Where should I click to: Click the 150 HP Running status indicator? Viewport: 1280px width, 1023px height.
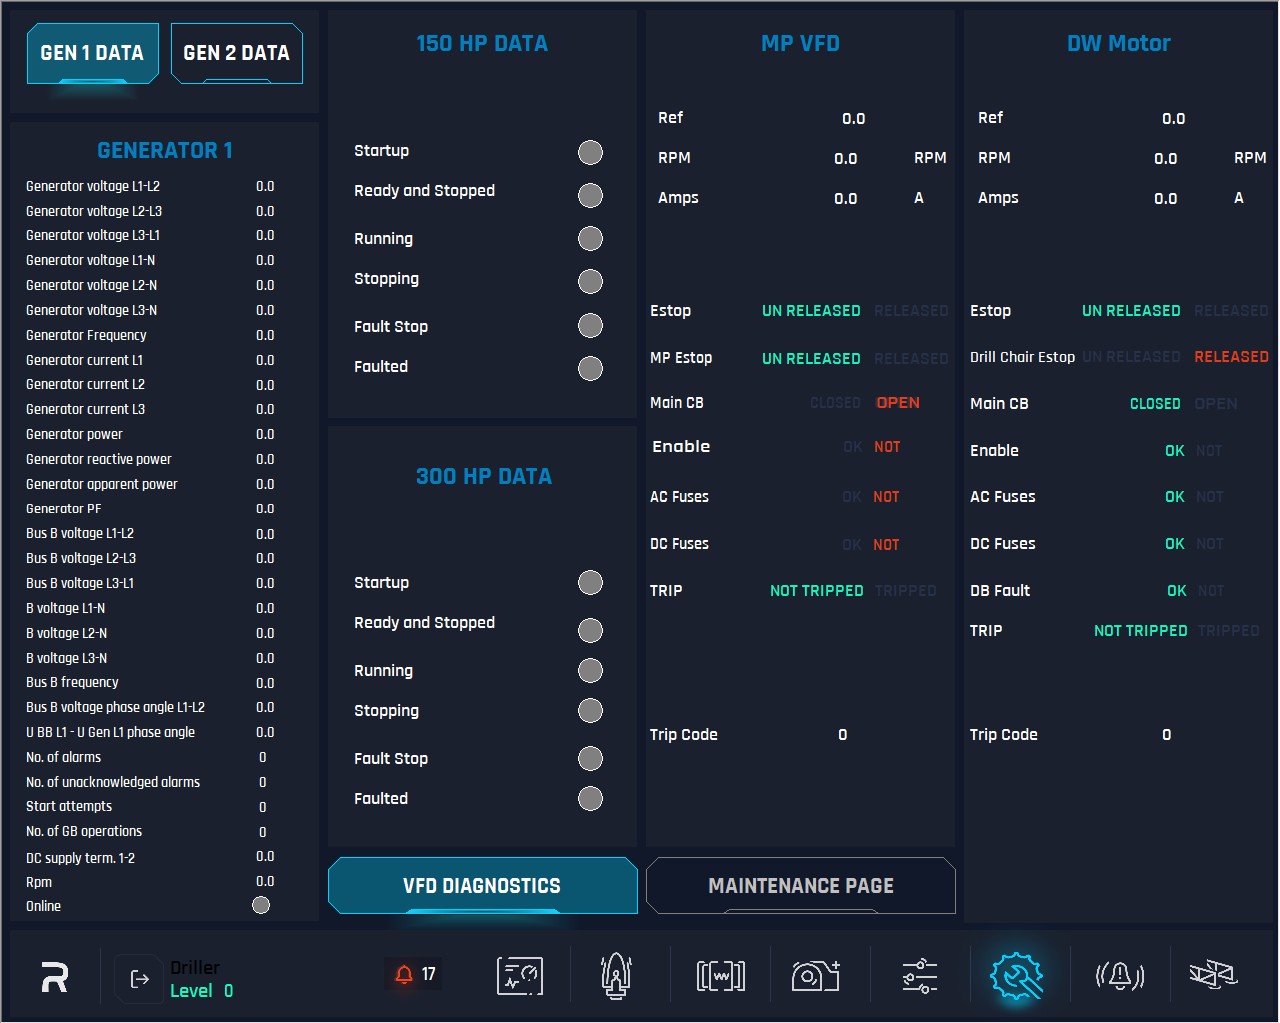click(591, 239)
